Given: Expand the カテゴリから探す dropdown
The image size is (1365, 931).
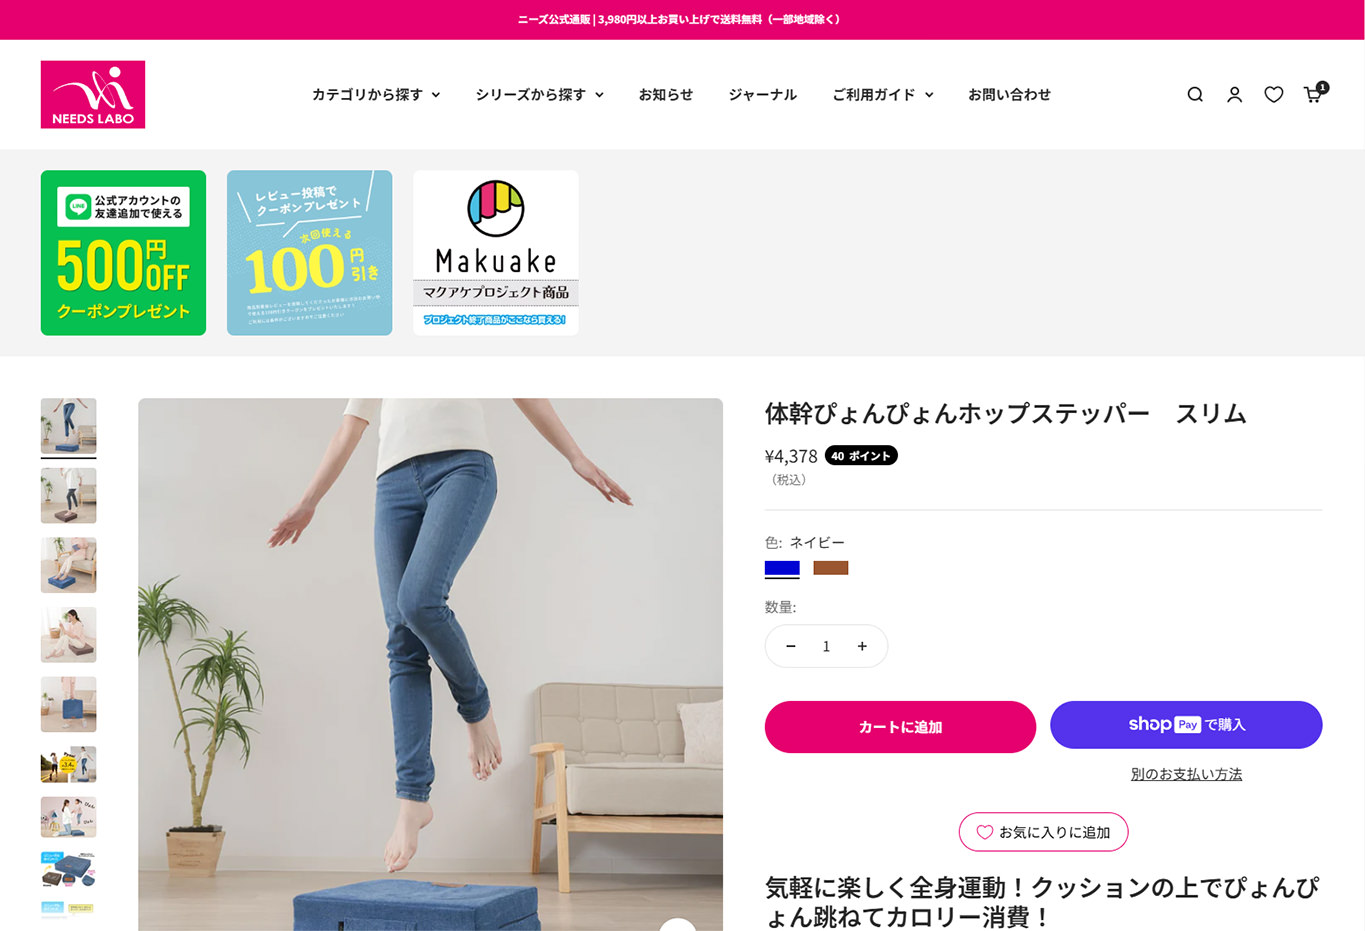Looking at the screenshot, I should 376,94.
